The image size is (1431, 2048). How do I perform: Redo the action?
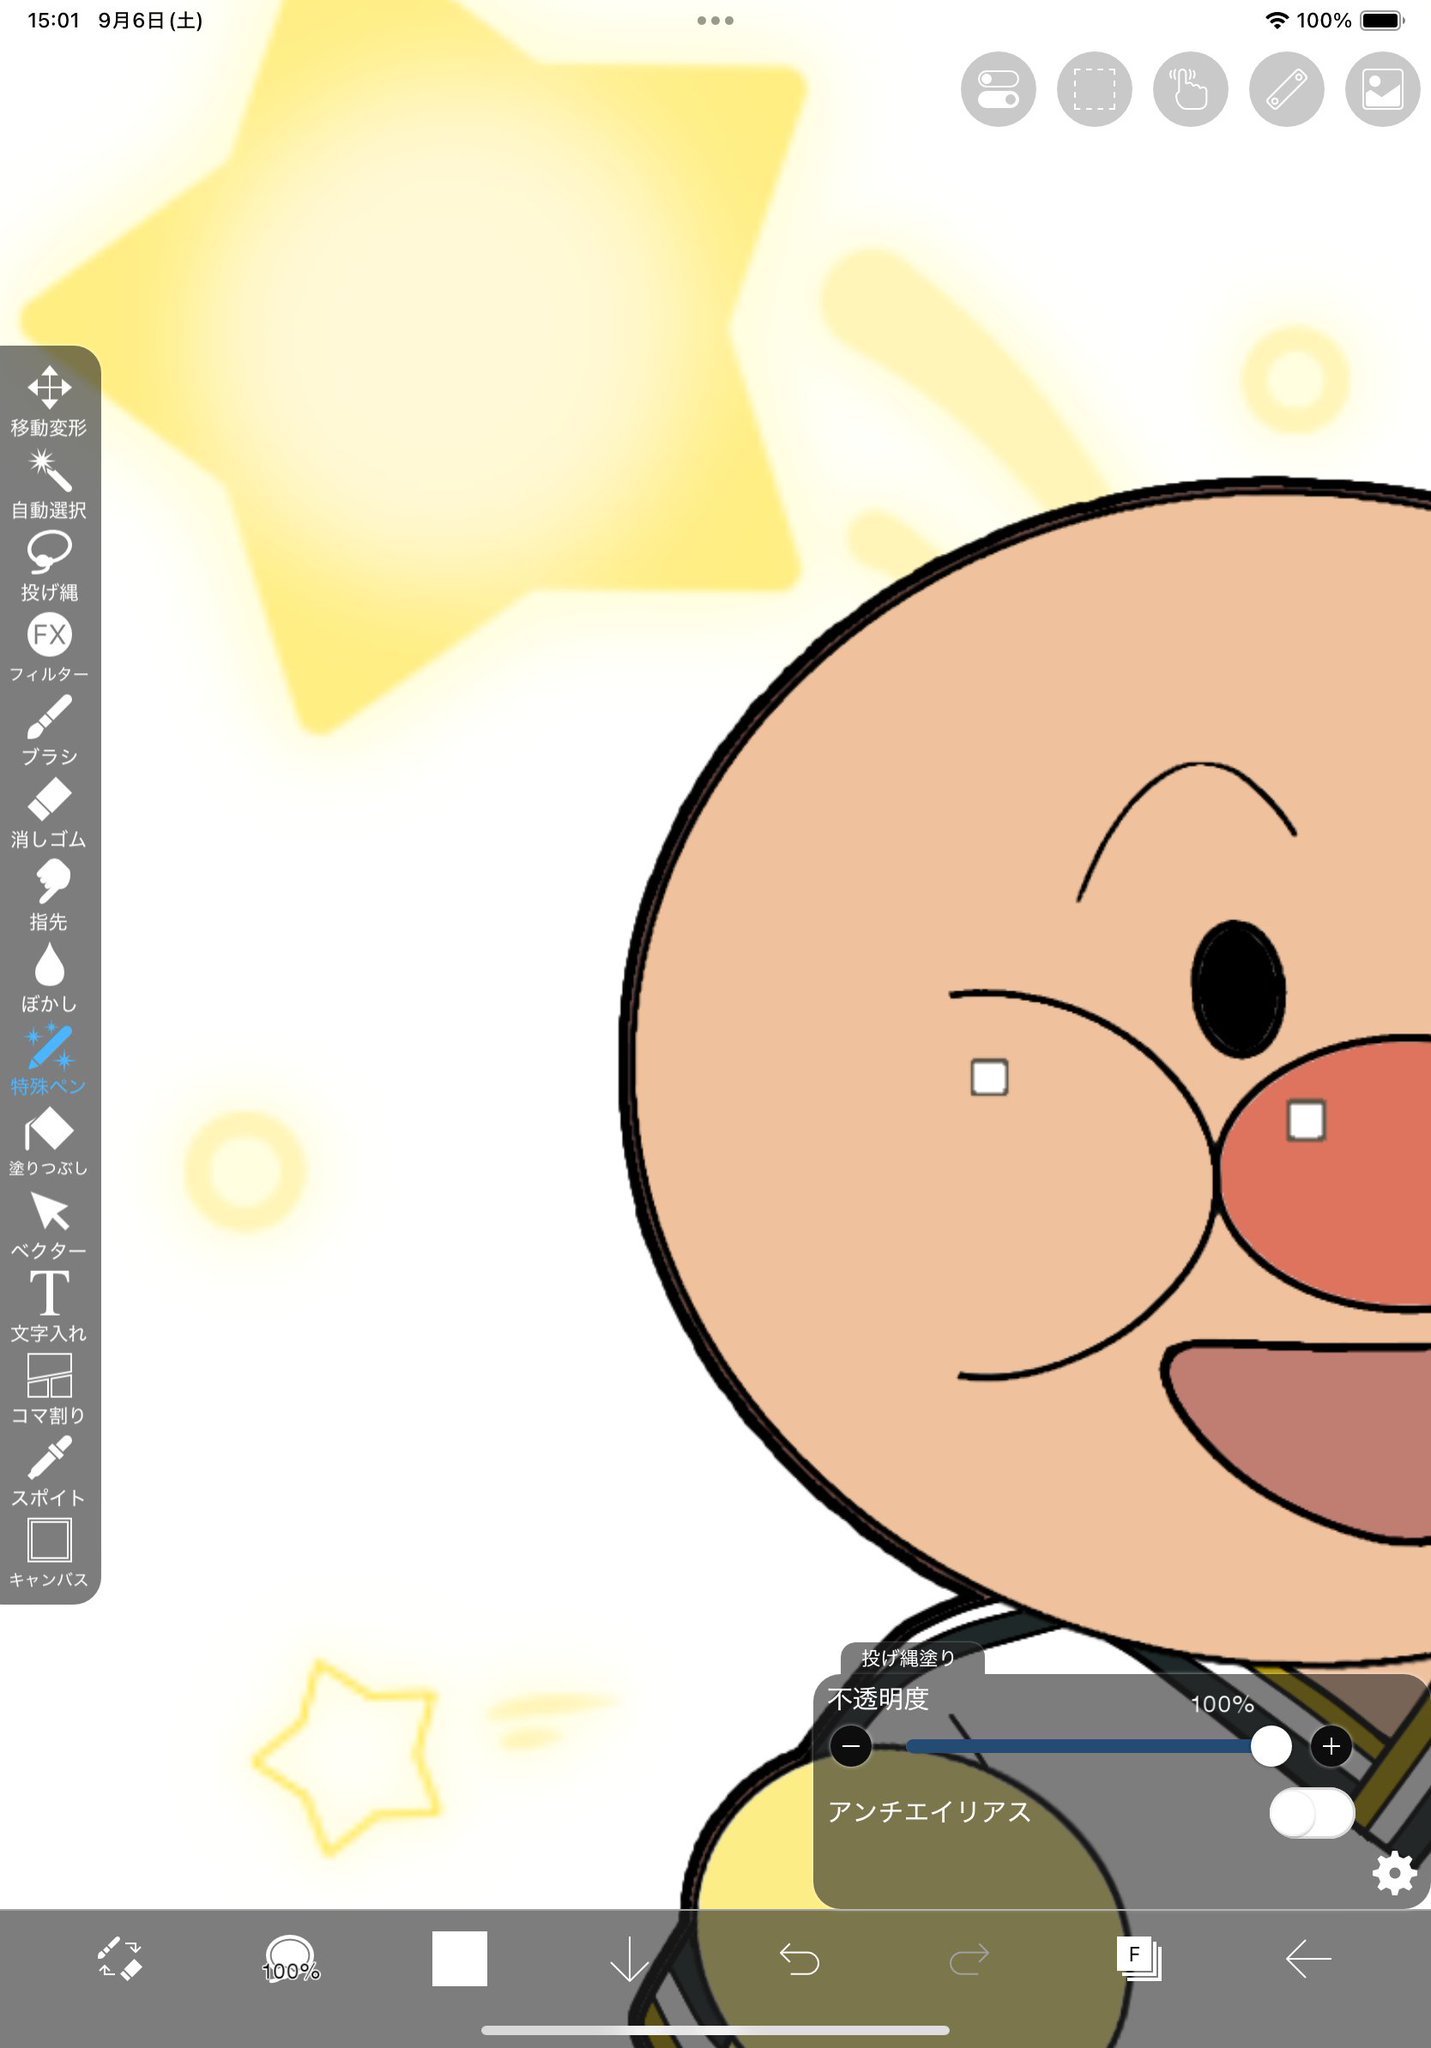pyautogui.click(x=969, y=1959)
